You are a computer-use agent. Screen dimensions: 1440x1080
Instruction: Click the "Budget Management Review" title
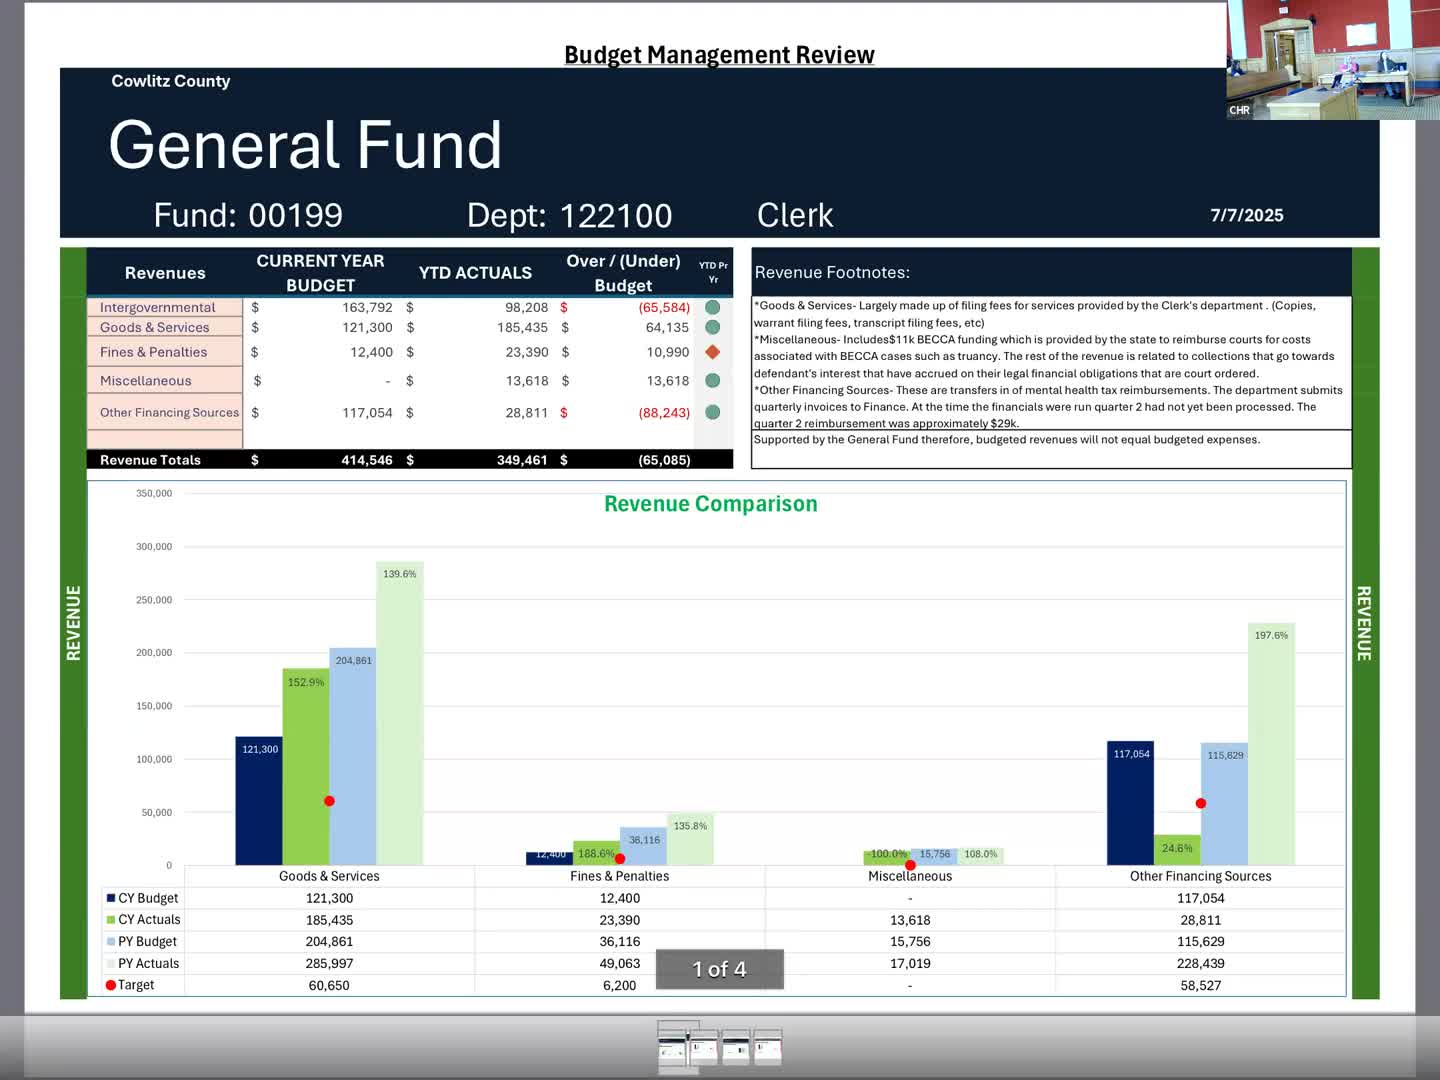tap(719, 55)
